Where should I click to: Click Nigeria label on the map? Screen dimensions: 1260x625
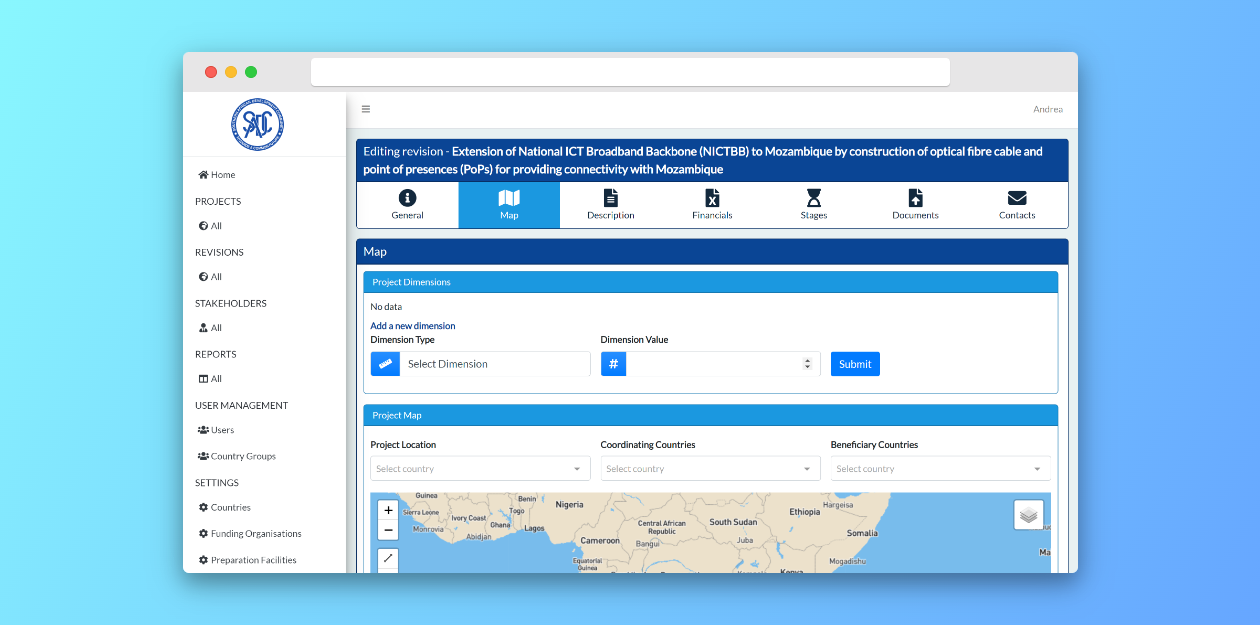(x=569, y=505)
